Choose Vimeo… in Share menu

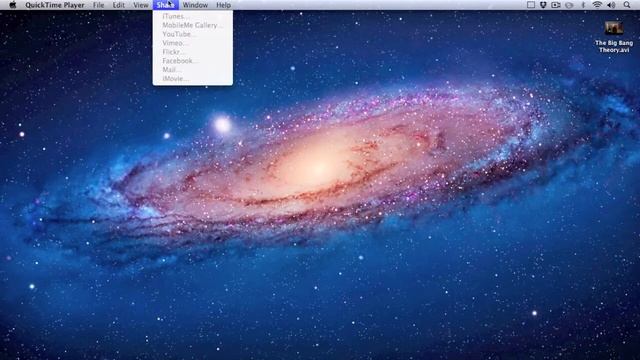click(x=193, y=43)
